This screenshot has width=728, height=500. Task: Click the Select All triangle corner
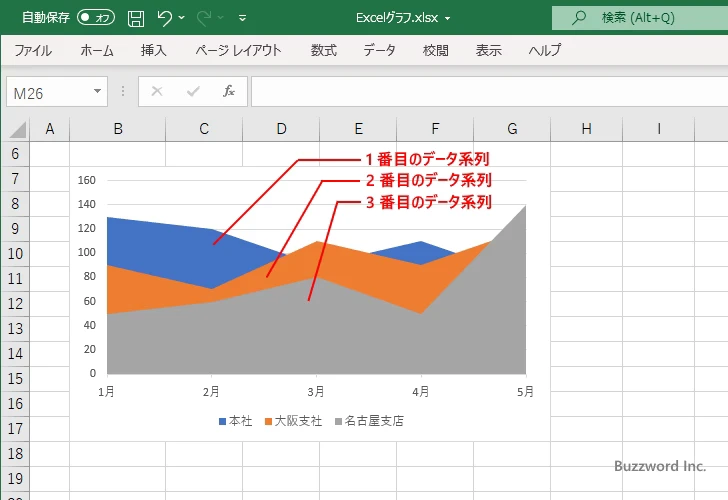[17, 129]
